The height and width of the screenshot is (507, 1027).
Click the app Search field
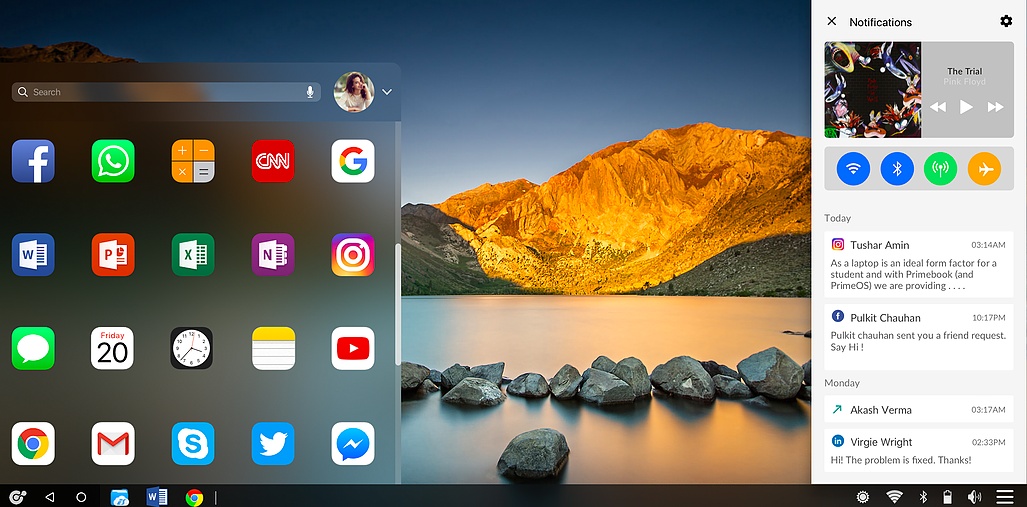166,92
